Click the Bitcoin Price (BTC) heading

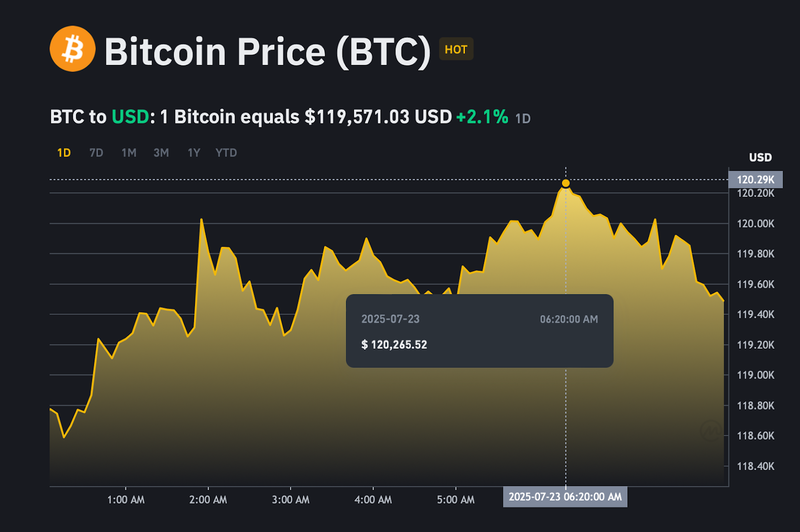coord(267,49)
